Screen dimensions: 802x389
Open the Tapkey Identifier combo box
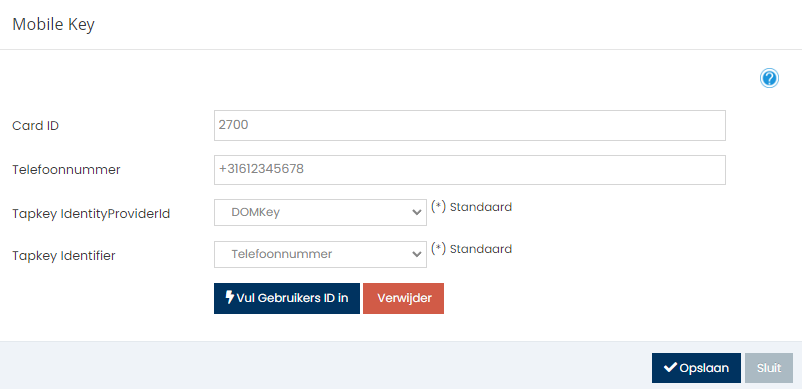tap(320, 254)
